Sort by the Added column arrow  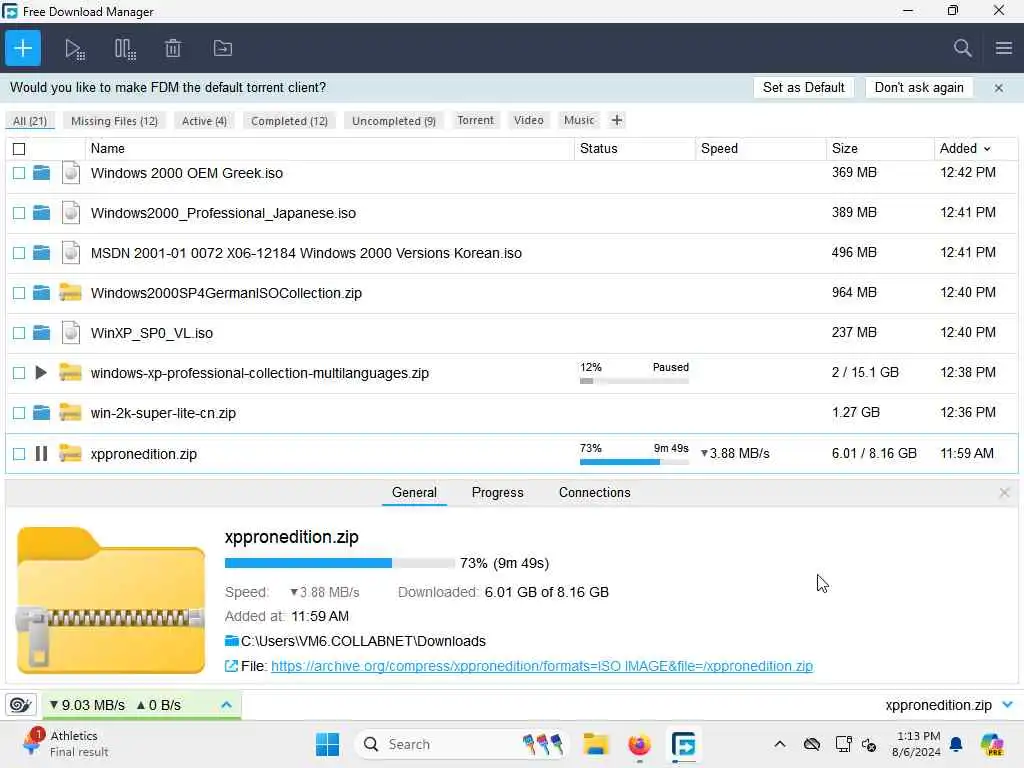pyautogui.click(x=987, y=149)
